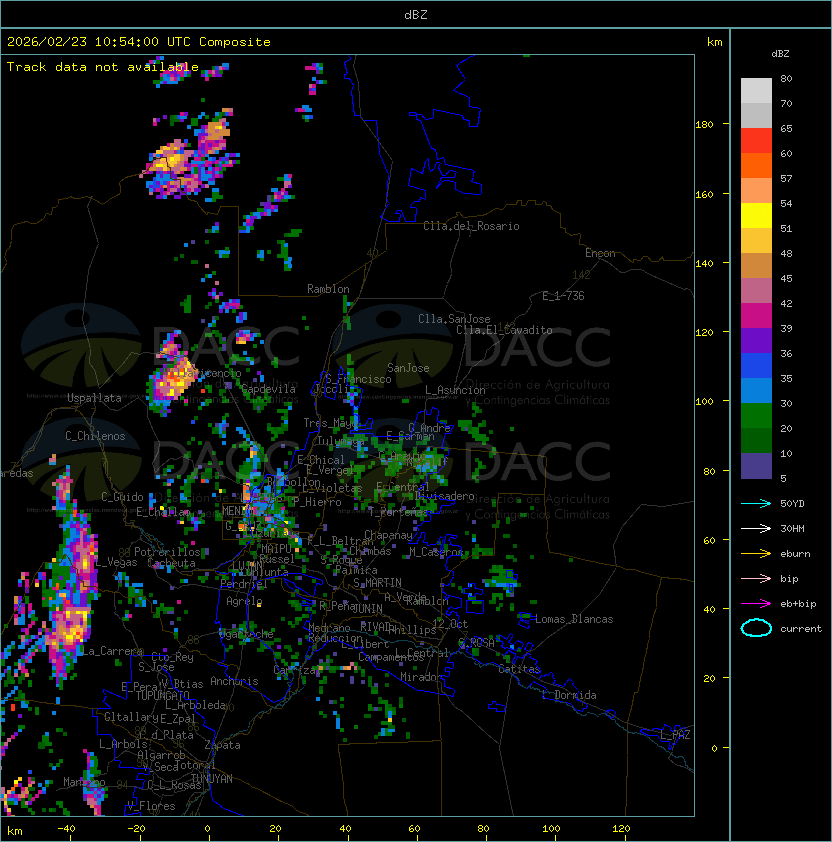Click the cyan 50YD arrow icon
Screen dimensions: 832x842
756,503
